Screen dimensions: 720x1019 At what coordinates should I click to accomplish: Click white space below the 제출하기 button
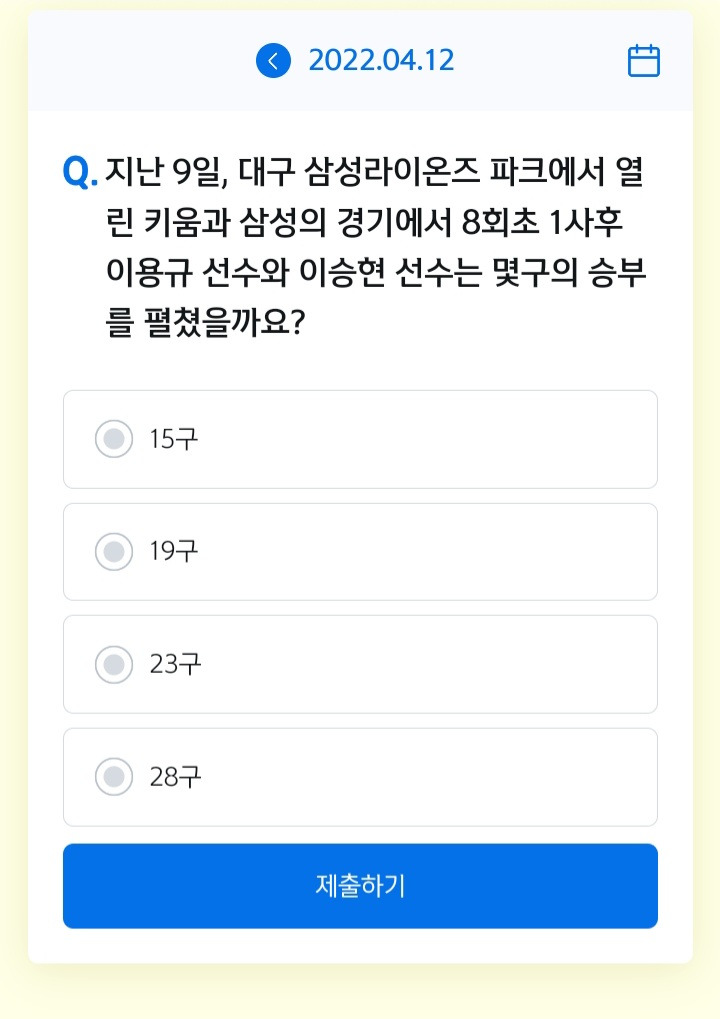(x=361, y=946)
